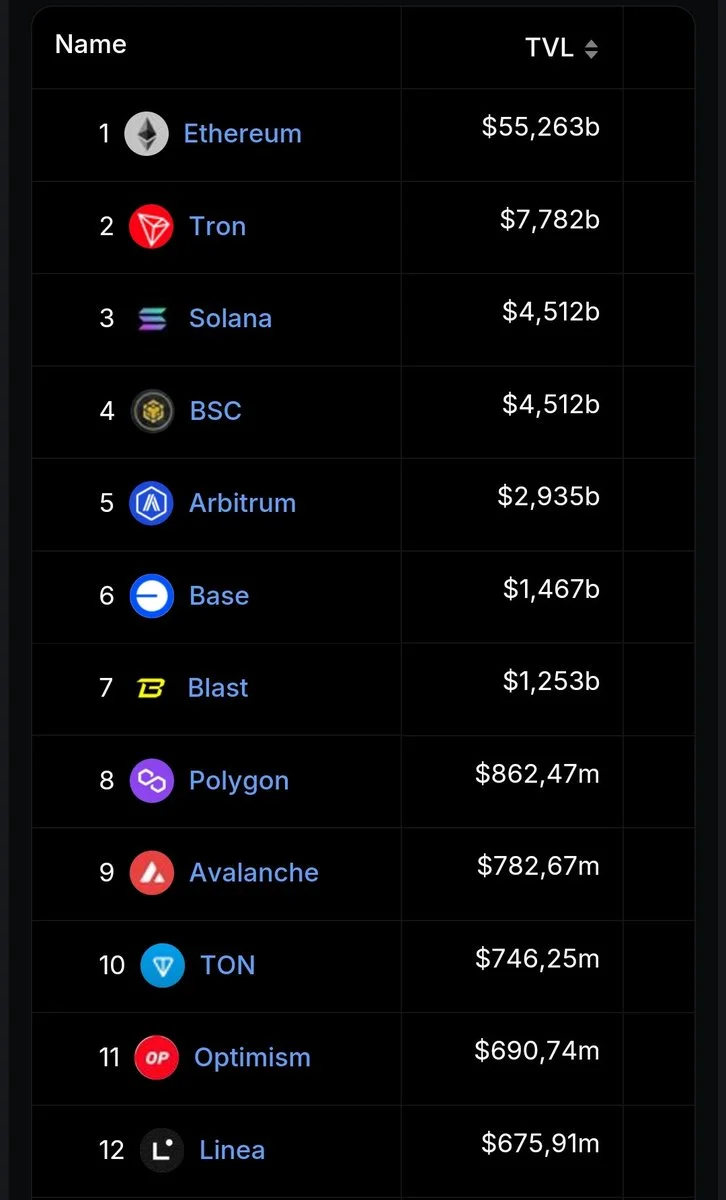
Task: Click the Arbitrum logo icon
Action: click(x=151, y=503)
